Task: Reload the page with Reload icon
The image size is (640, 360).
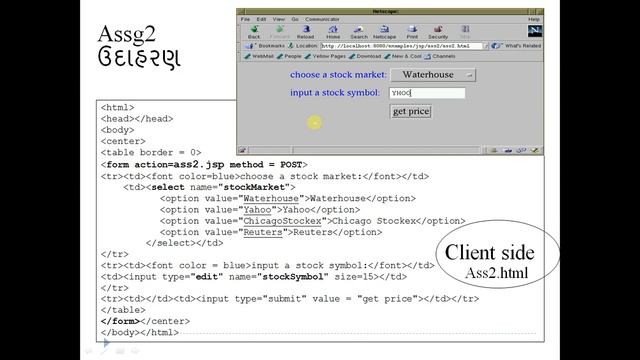Action: (x=305, y=32)
